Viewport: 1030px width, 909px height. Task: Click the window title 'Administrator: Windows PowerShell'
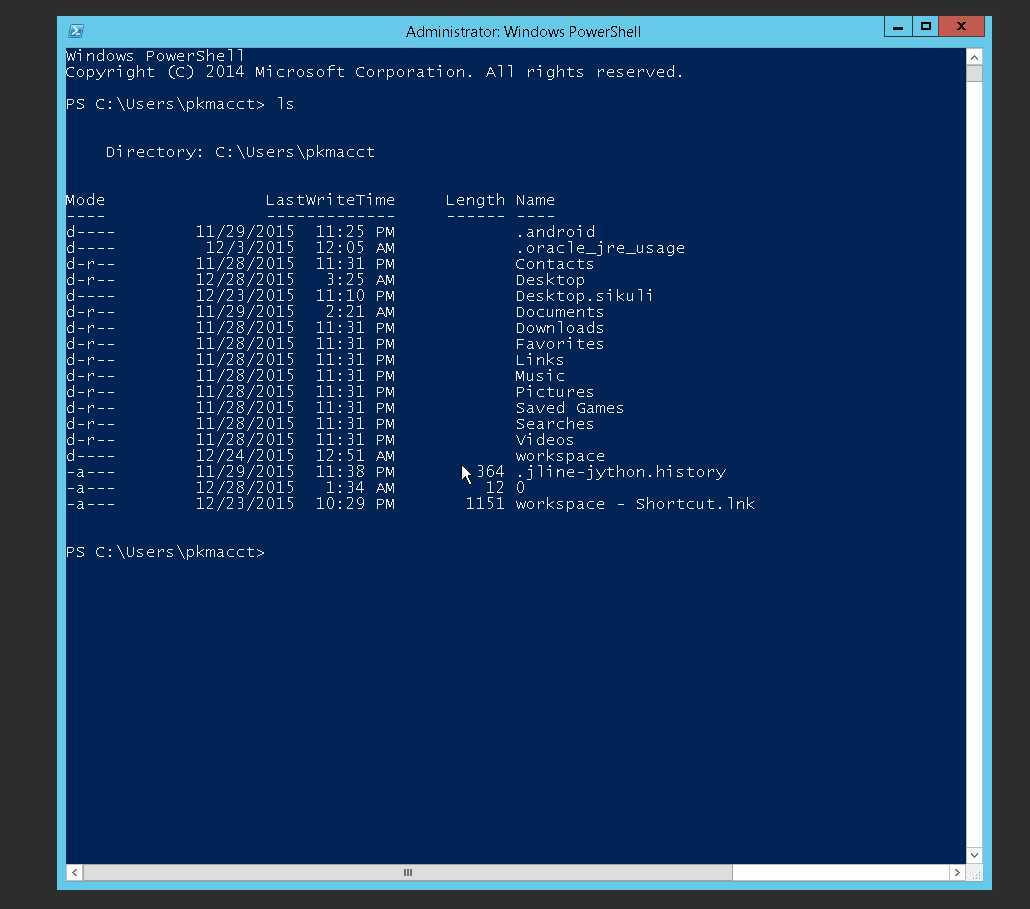pyautogui.click(x=523, y=32)
